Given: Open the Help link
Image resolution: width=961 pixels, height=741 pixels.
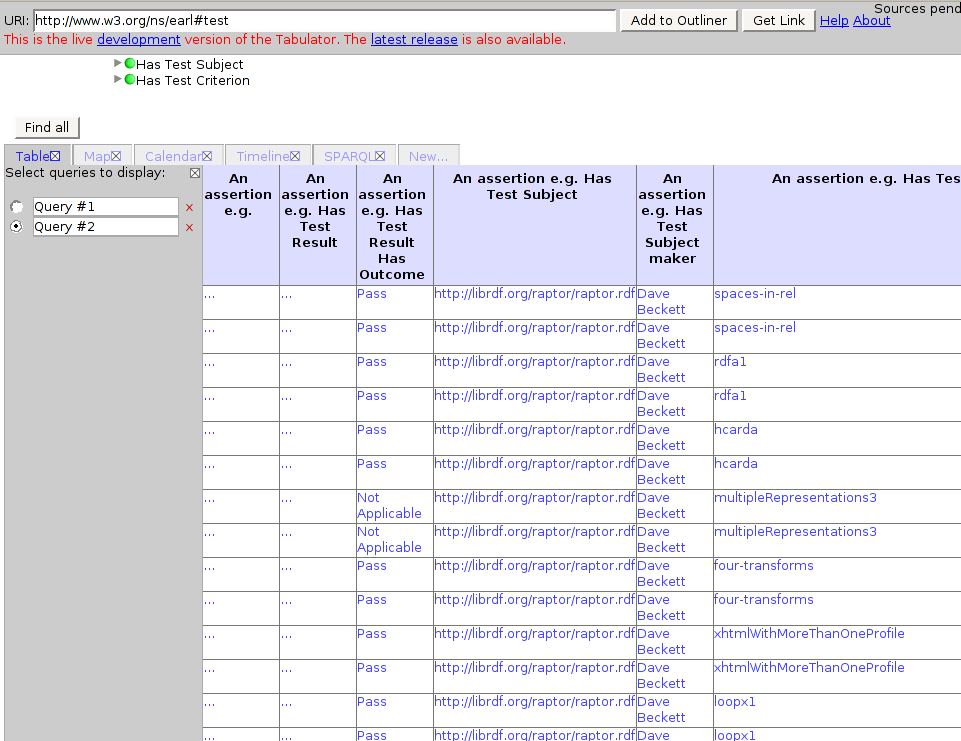Looking at the screenshot, I should (834, 20).
